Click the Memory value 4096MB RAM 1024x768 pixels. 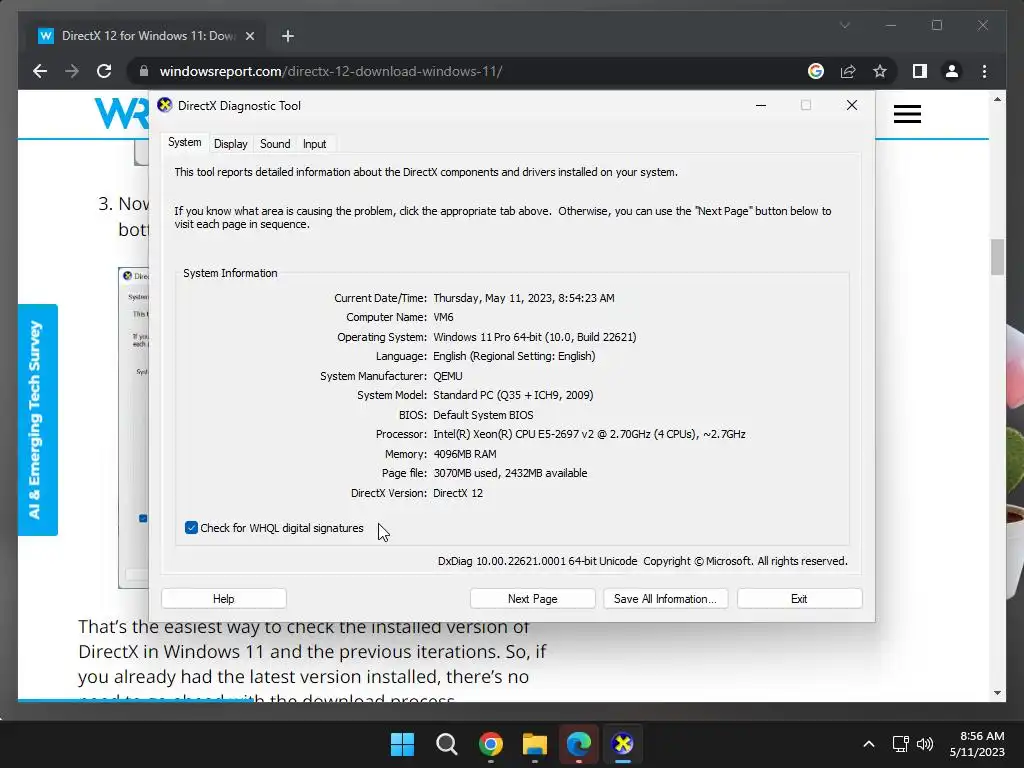tap(464, 454)
